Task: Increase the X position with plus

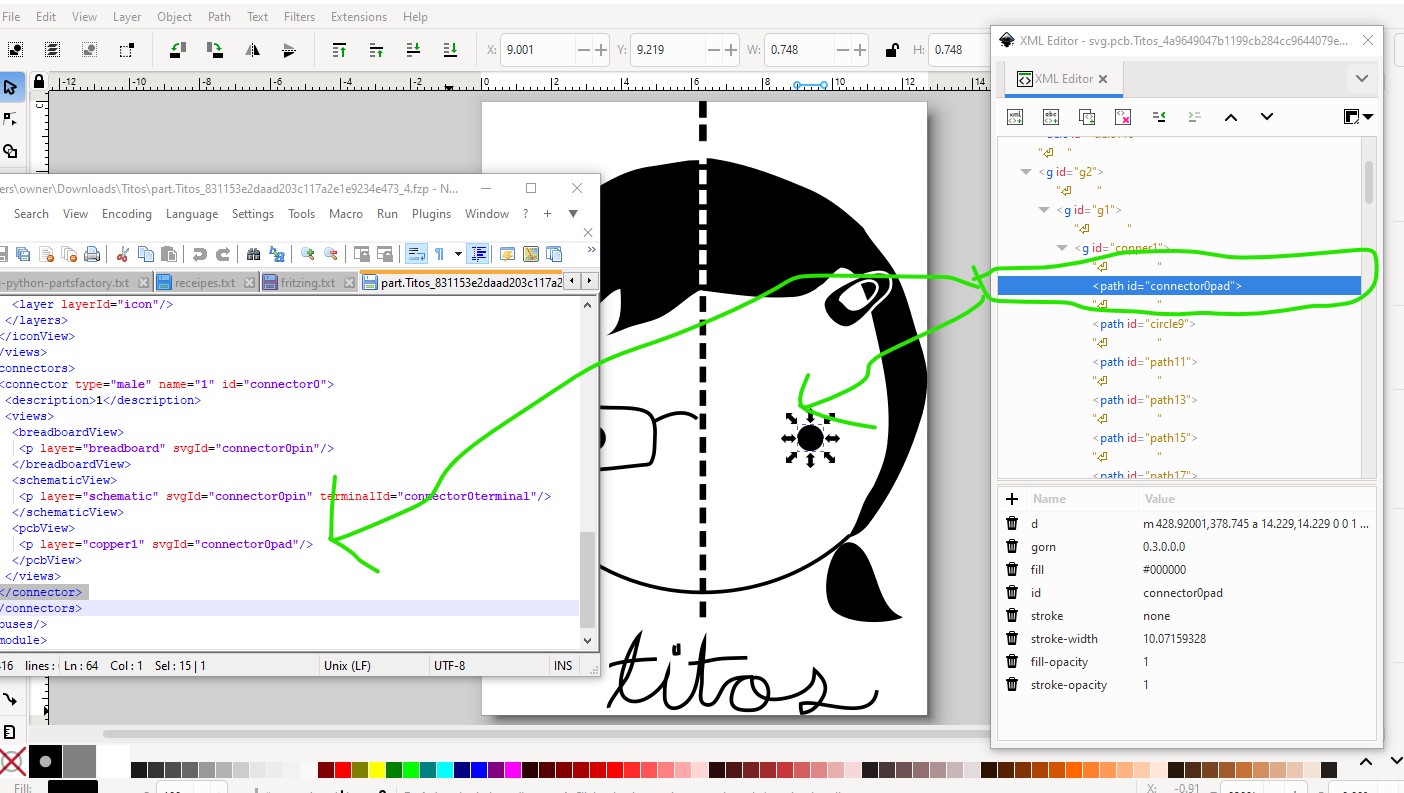Action: tap(601, 49)
